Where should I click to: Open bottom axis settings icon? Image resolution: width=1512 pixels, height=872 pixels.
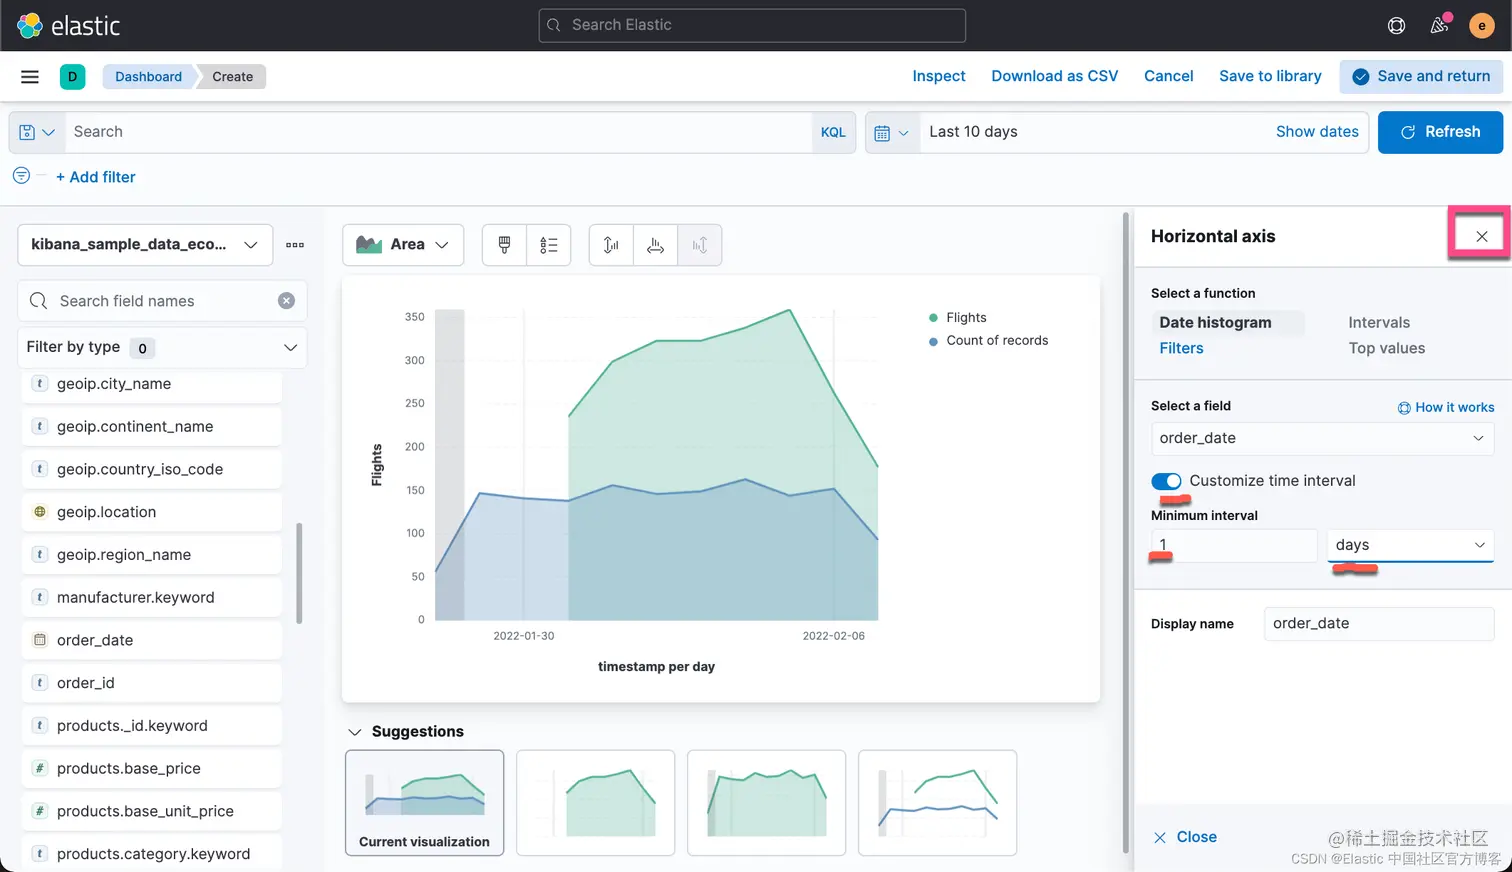(x=655, y=245)
